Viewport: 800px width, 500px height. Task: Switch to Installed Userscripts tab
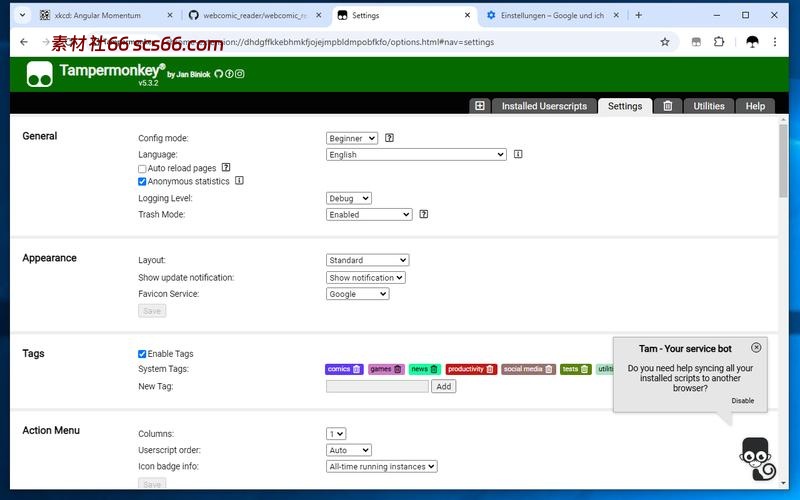tap(544, 106)
